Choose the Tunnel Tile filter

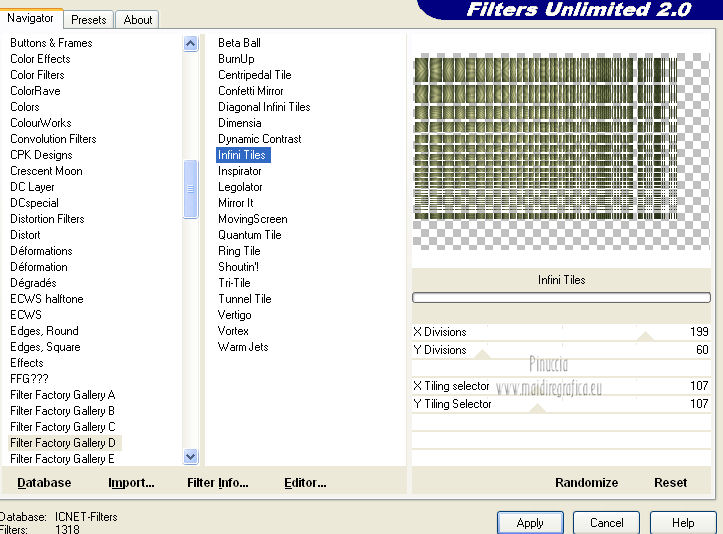244,299
